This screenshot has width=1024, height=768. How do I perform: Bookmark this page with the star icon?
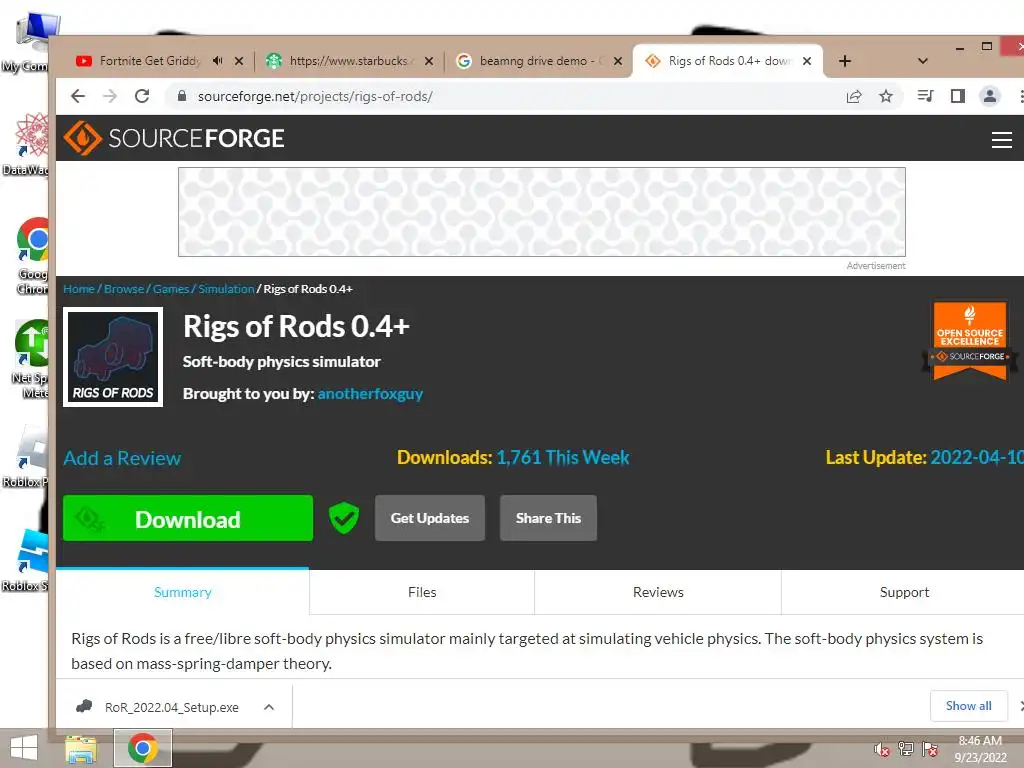[x=886, y=97]
